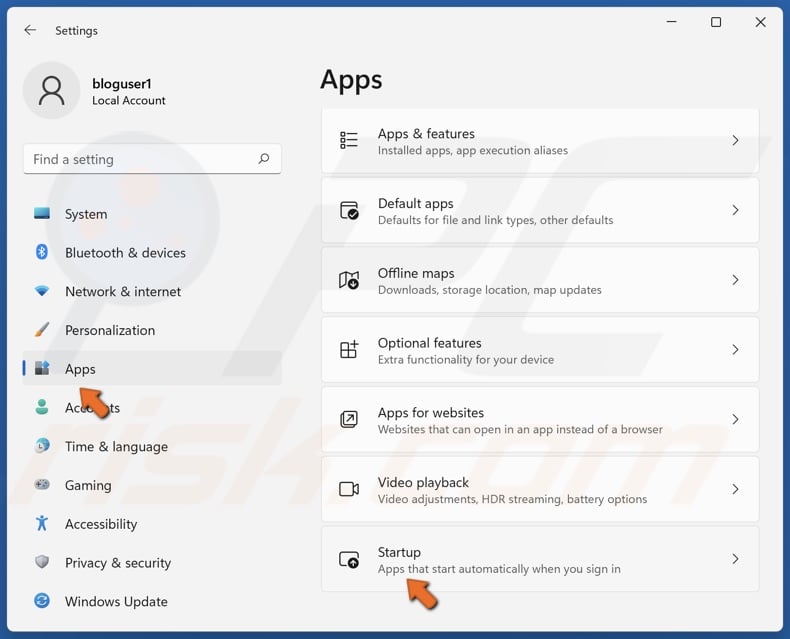Screen dimensions: 790x639
Task: Click the Accessibility figure icon
Action: coord(42,523)
